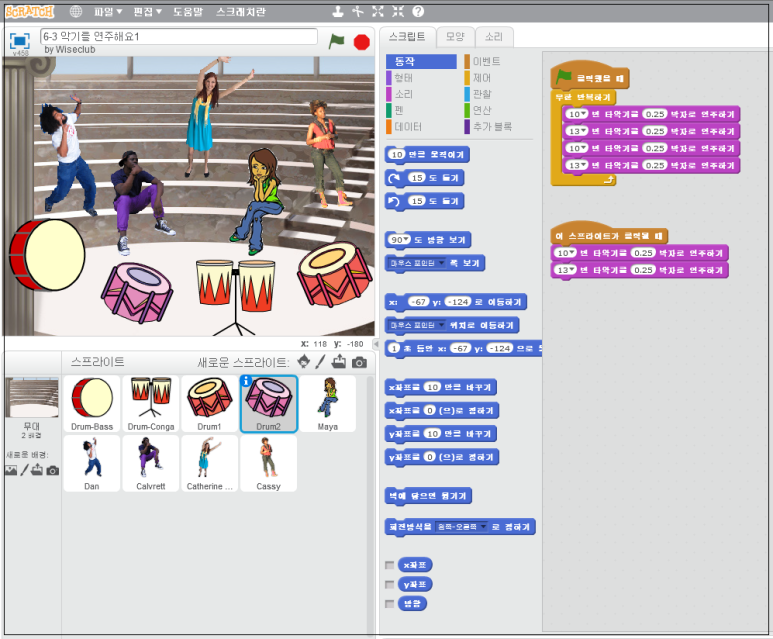The image size is (773, 639).
Task: Open the 스크래치란 menu item
Action: pyautogui.click(x=241, y=11)
